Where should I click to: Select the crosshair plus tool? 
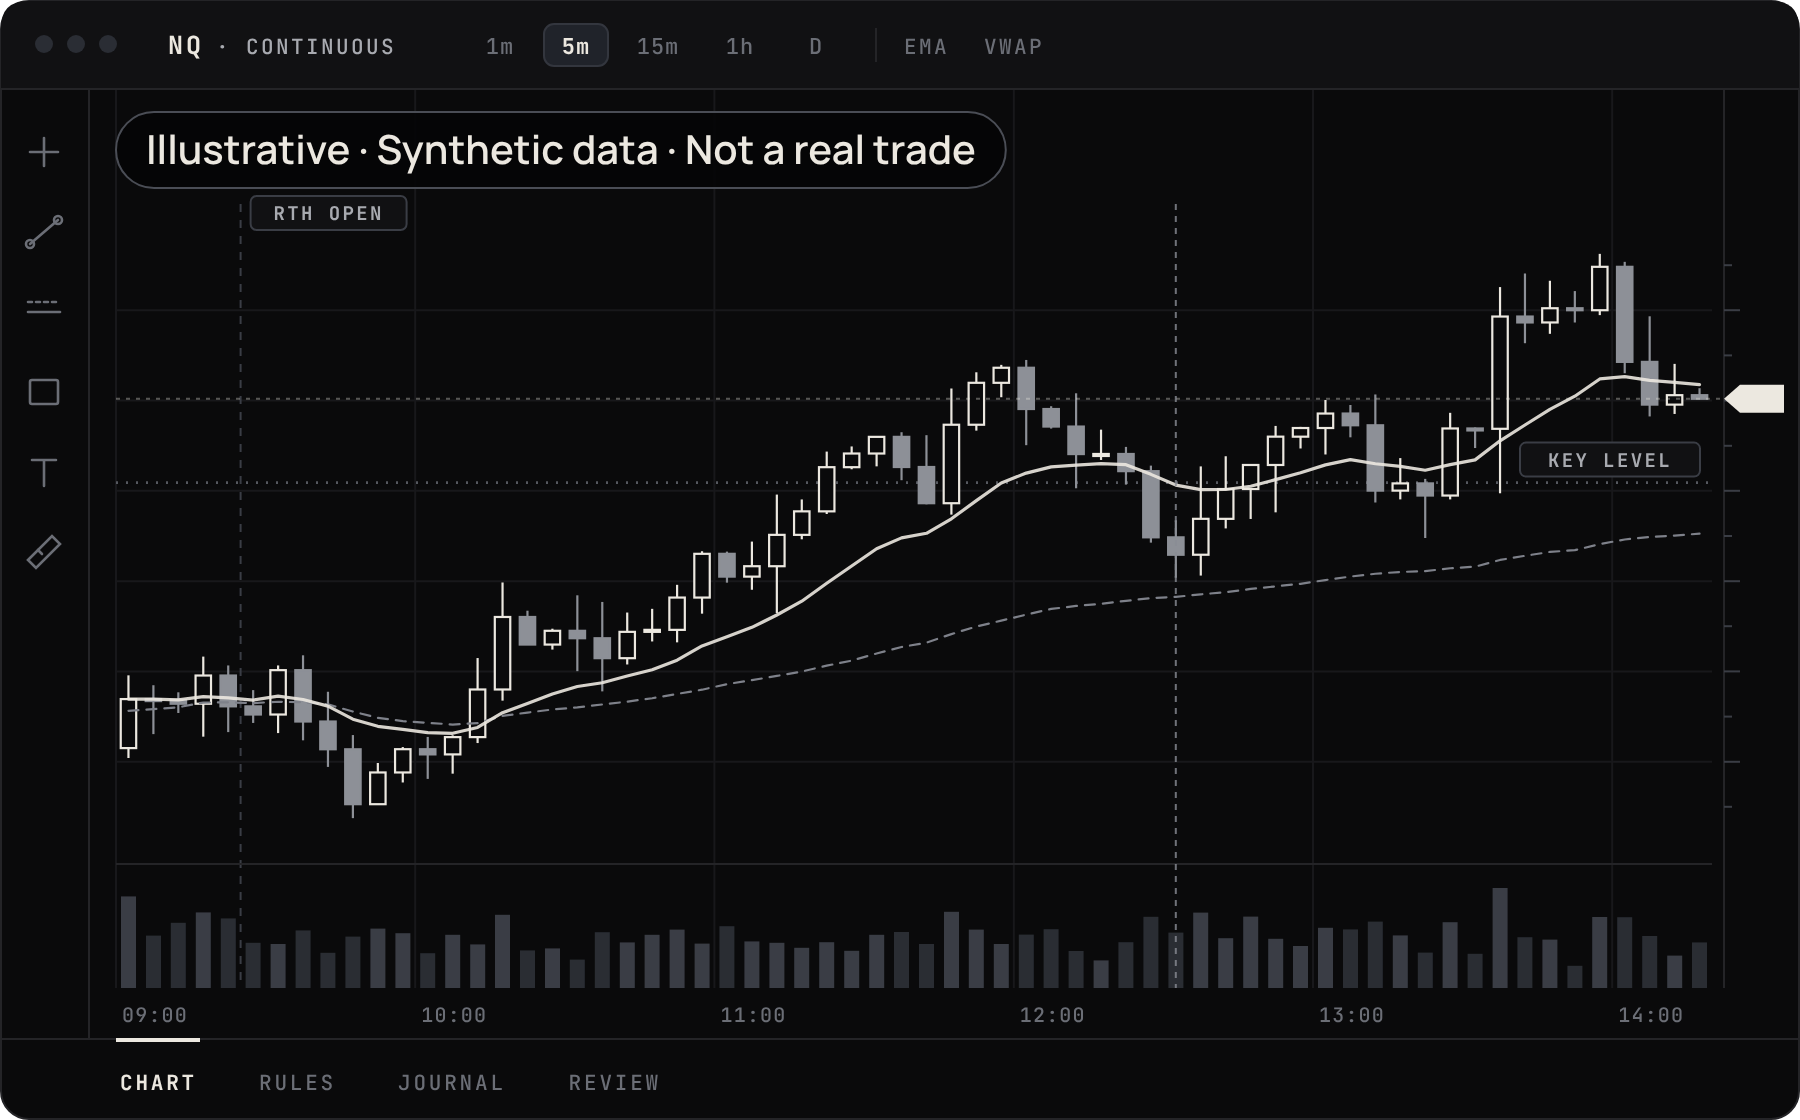click(x=44, y=152)
